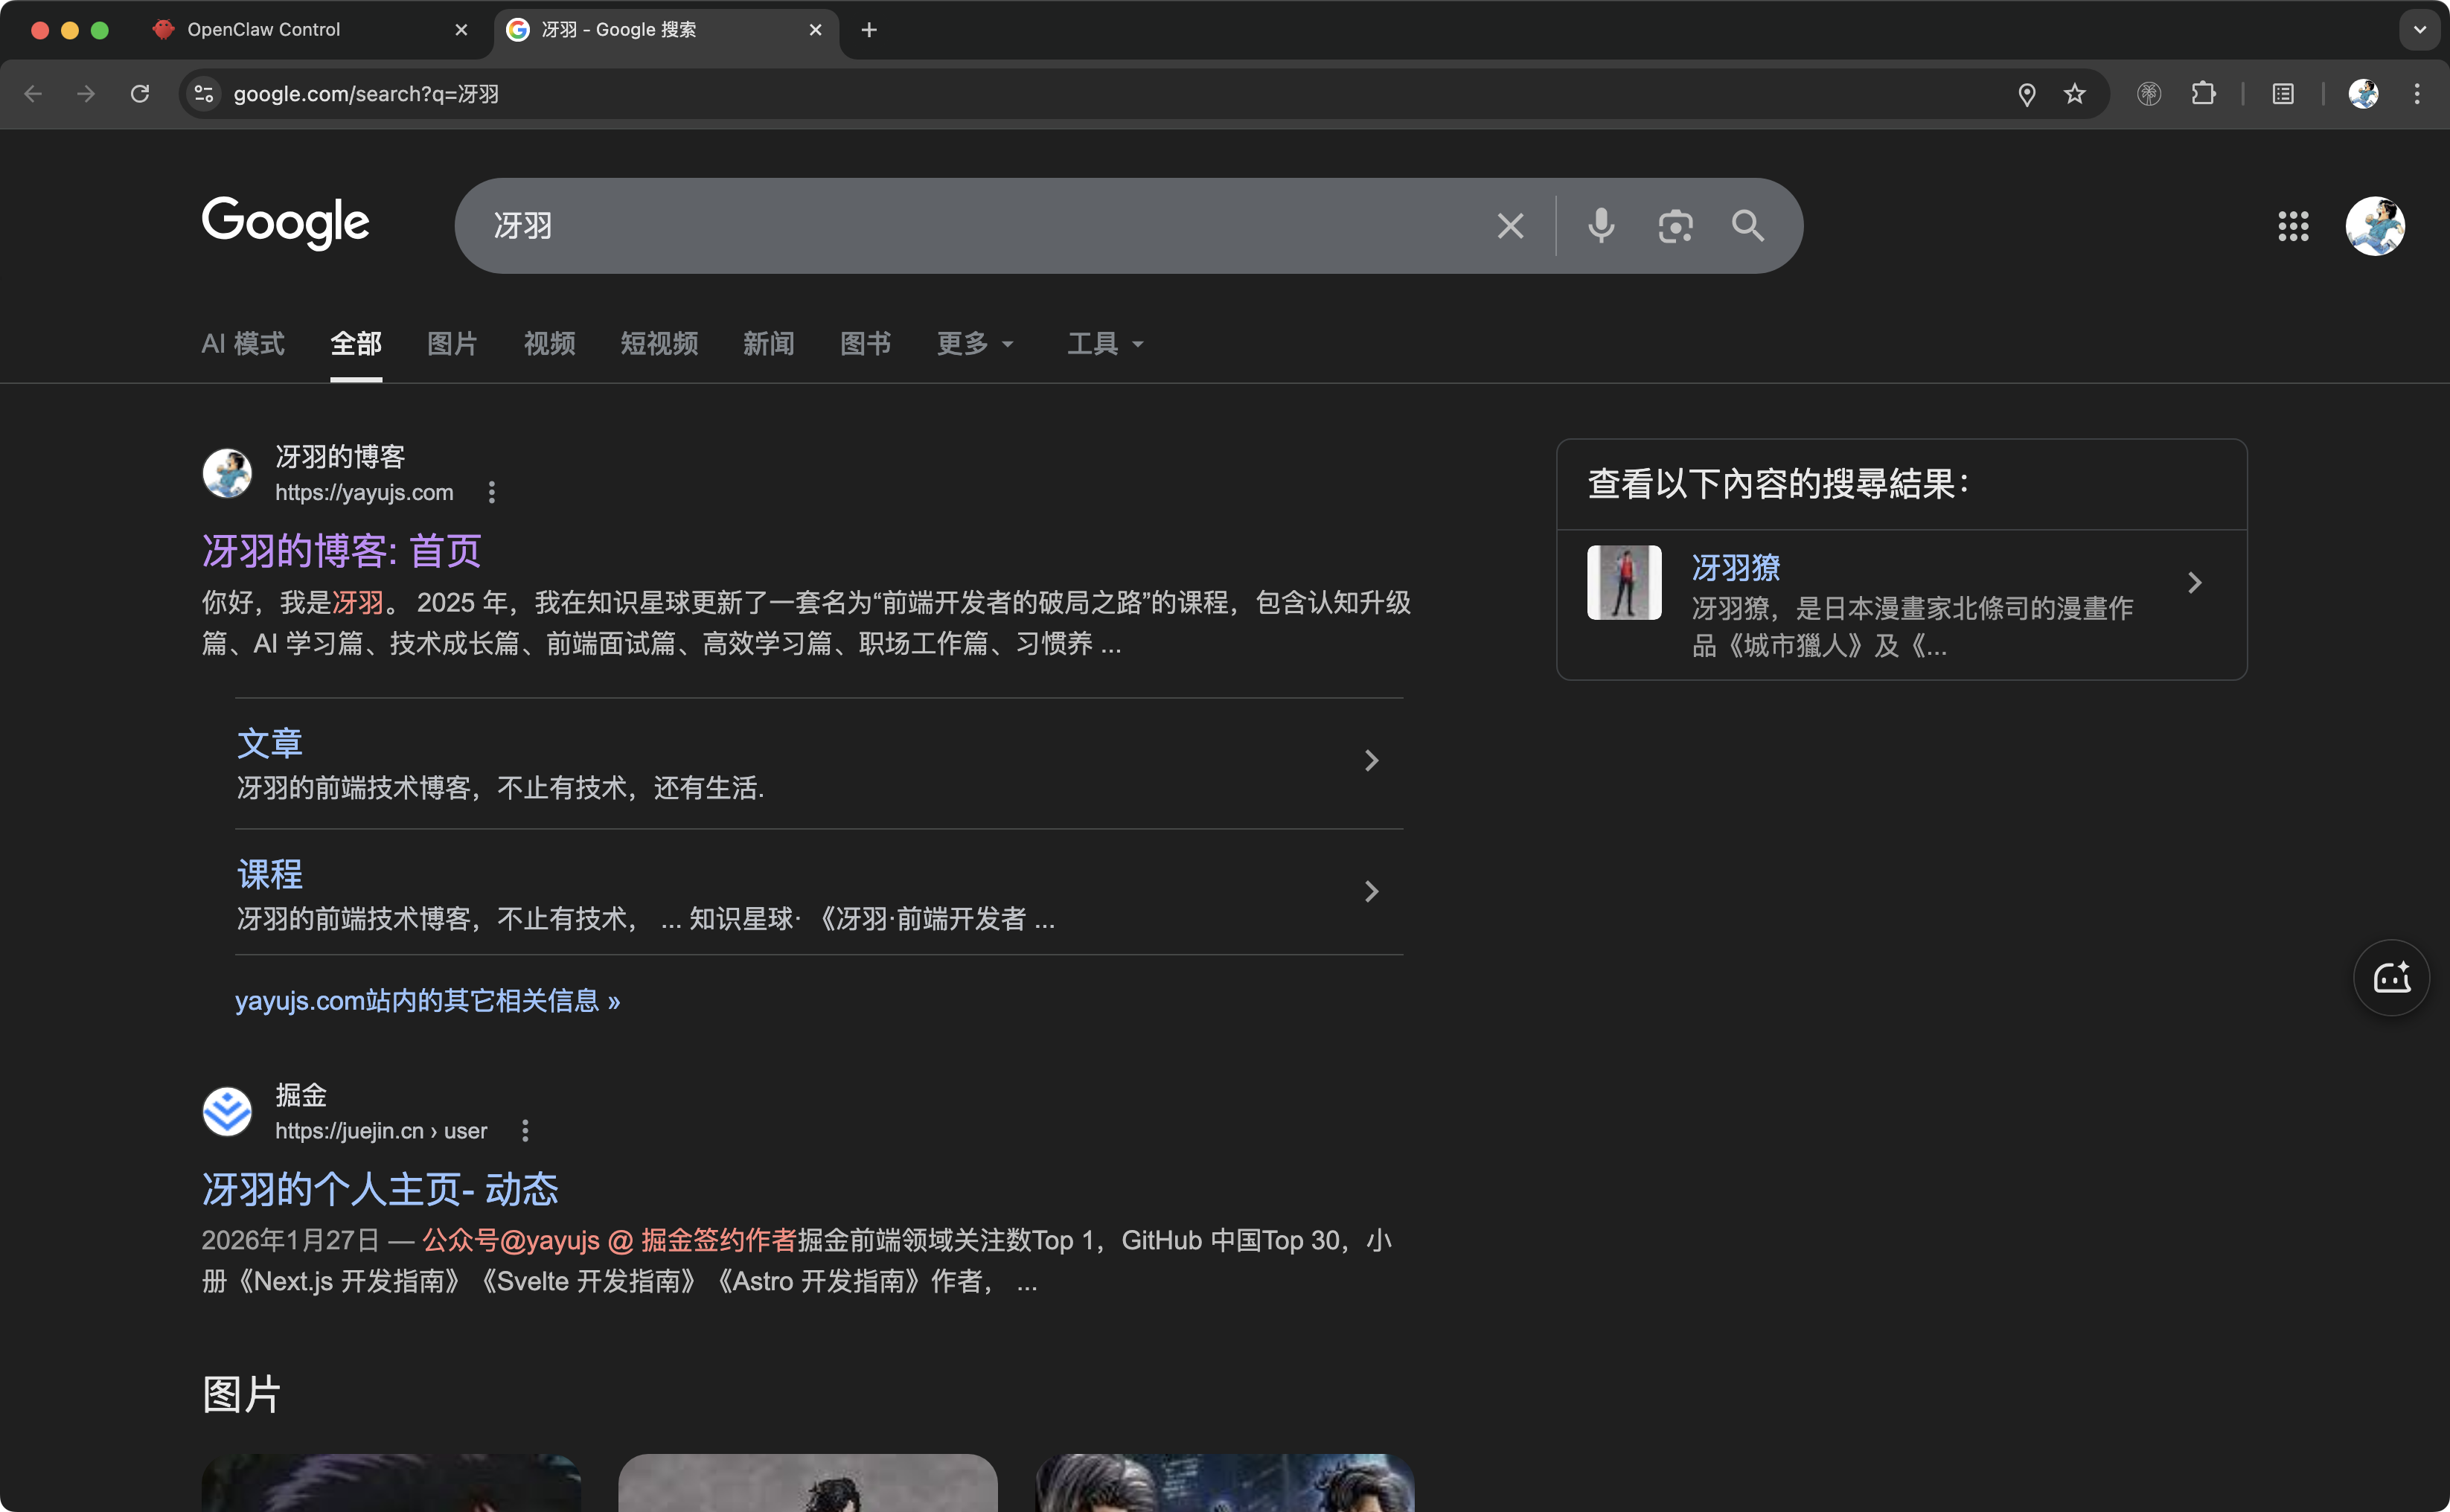Open the floating AI chat assistant button
This screenshot has width=2450, height=1512.
[x=2391, y=978]
